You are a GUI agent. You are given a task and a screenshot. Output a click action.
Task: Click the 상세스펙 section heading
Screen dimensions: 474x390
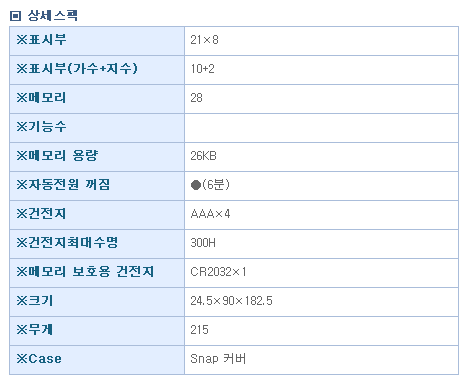click(x=53, y=15)
